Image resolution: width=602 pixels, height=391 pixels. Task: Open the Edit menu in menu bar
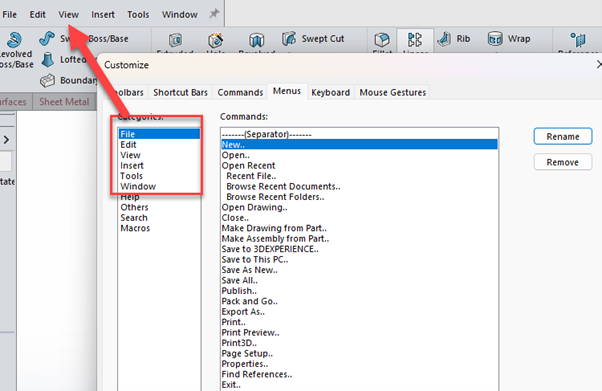[x=38, y=15]
